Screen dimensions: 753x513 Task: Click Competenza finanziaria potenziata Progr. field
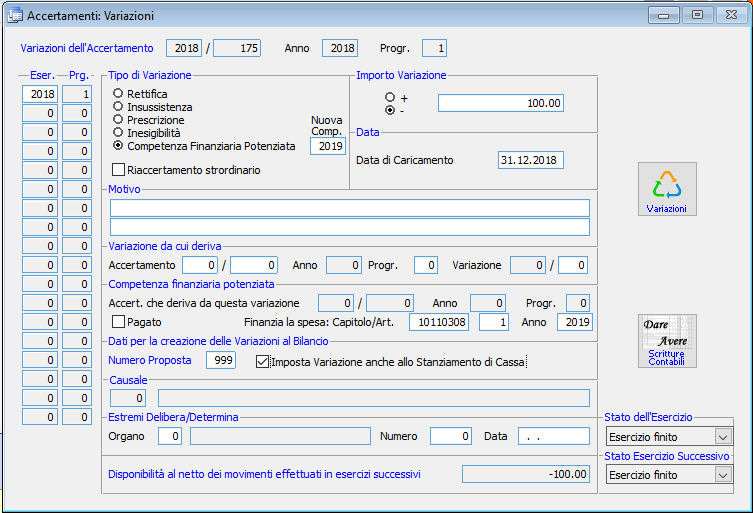[x=578, y=303]
